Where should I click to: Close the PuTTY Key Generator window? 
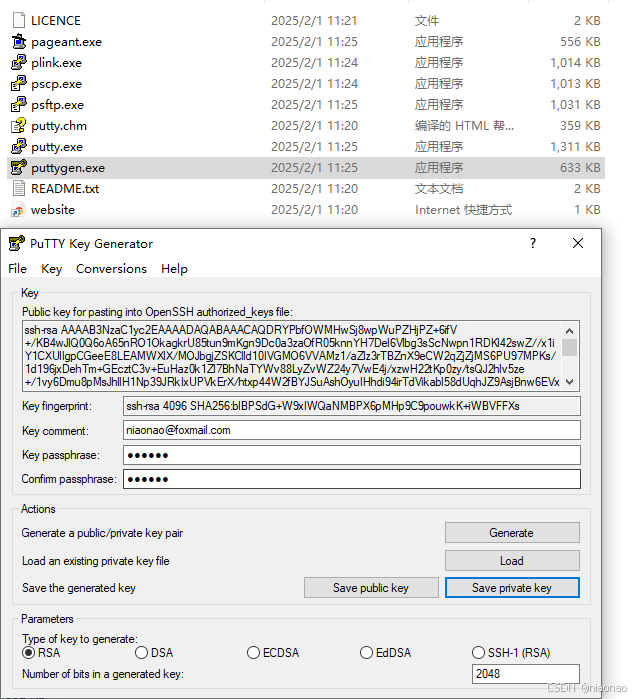tap(578, 243)
